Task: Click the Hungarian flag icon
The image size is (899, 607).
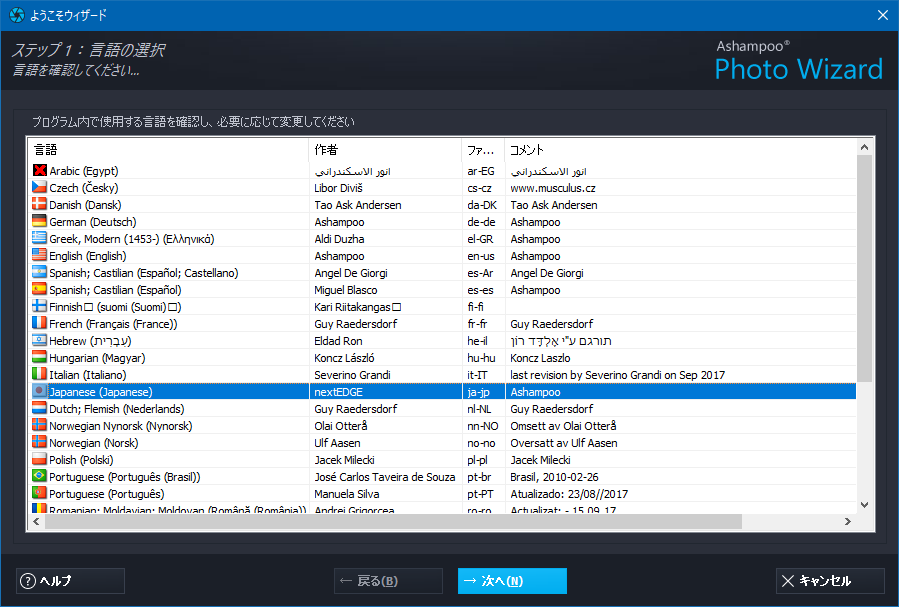Action: 40,357
